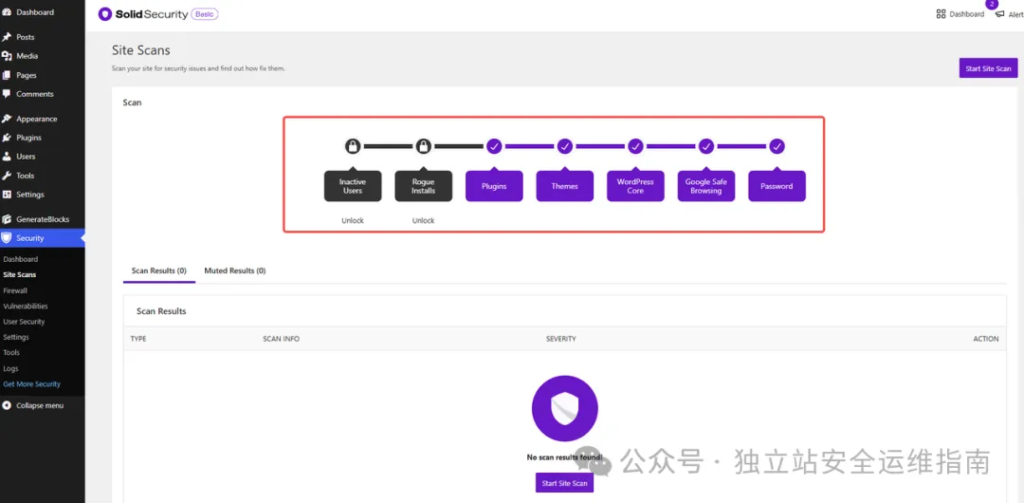This screenshot has height=503, width=1024.
Task: Click the SEVERITY column header
Action: 561,339
